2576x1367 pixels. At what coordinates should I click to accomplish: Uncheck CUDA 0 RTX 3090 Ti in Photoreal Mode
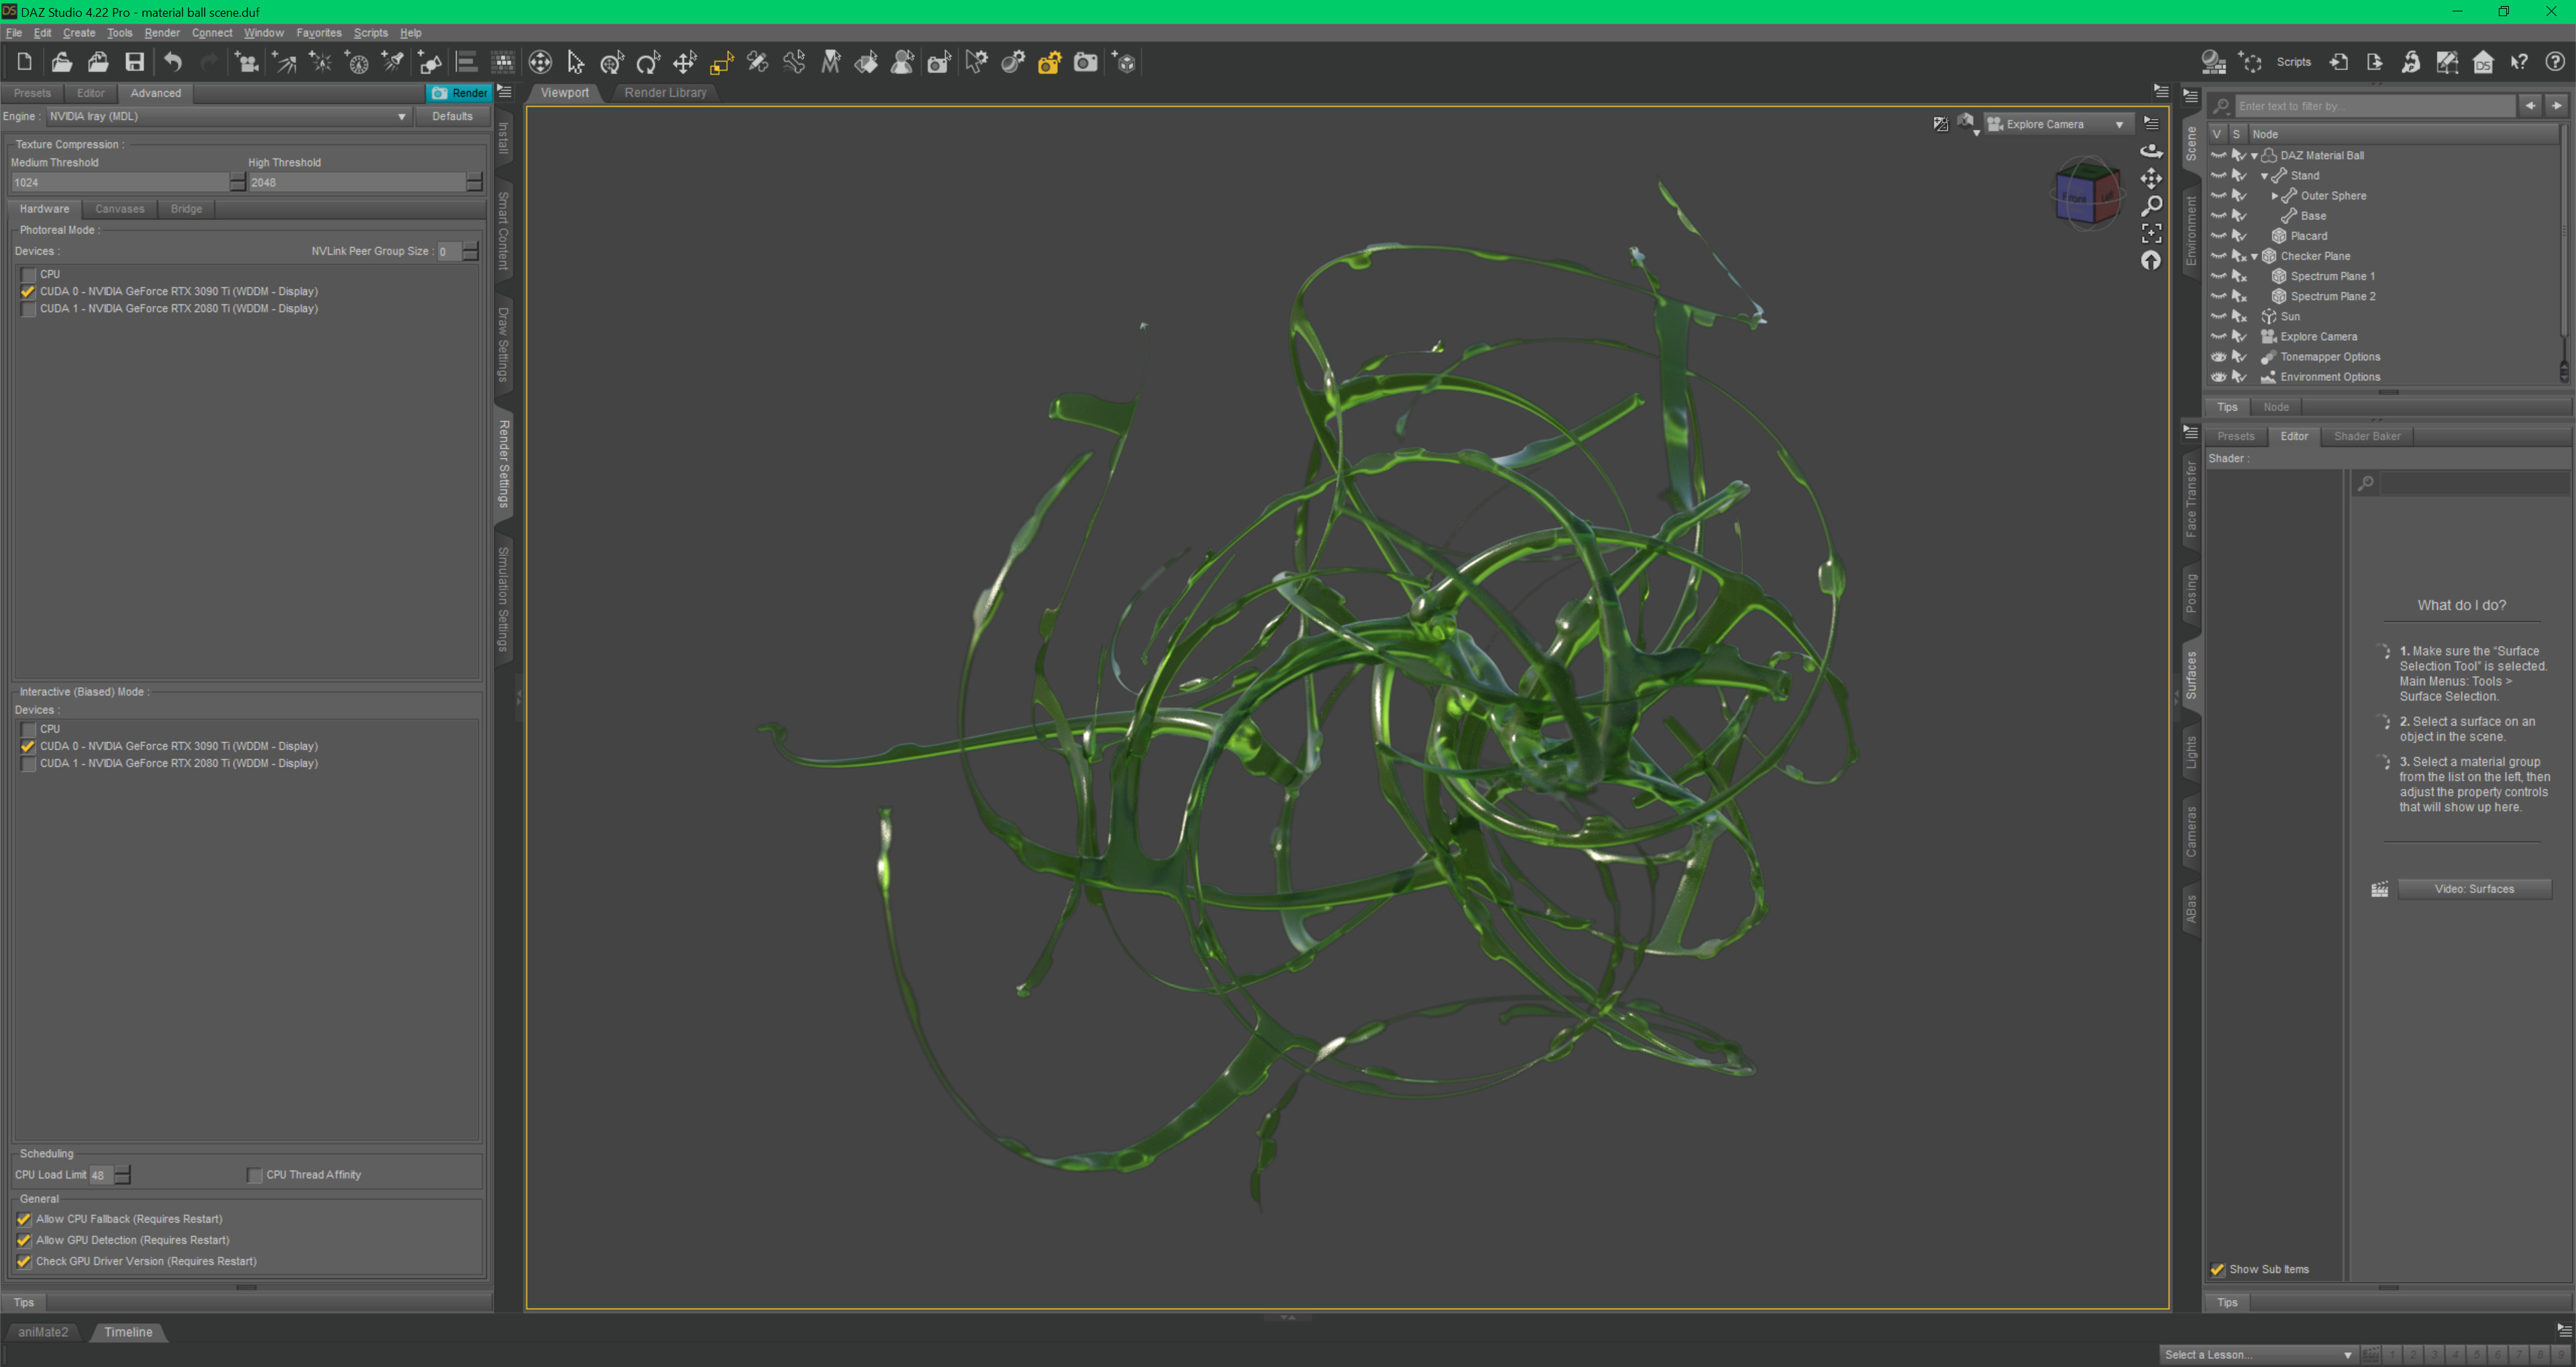[29, 291]
